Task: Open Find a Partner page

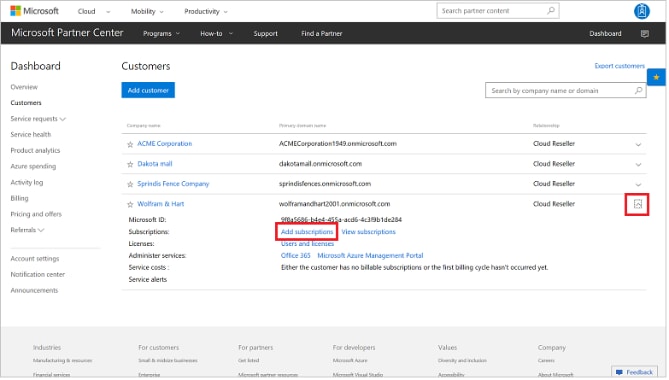Action: coord(322,34)
